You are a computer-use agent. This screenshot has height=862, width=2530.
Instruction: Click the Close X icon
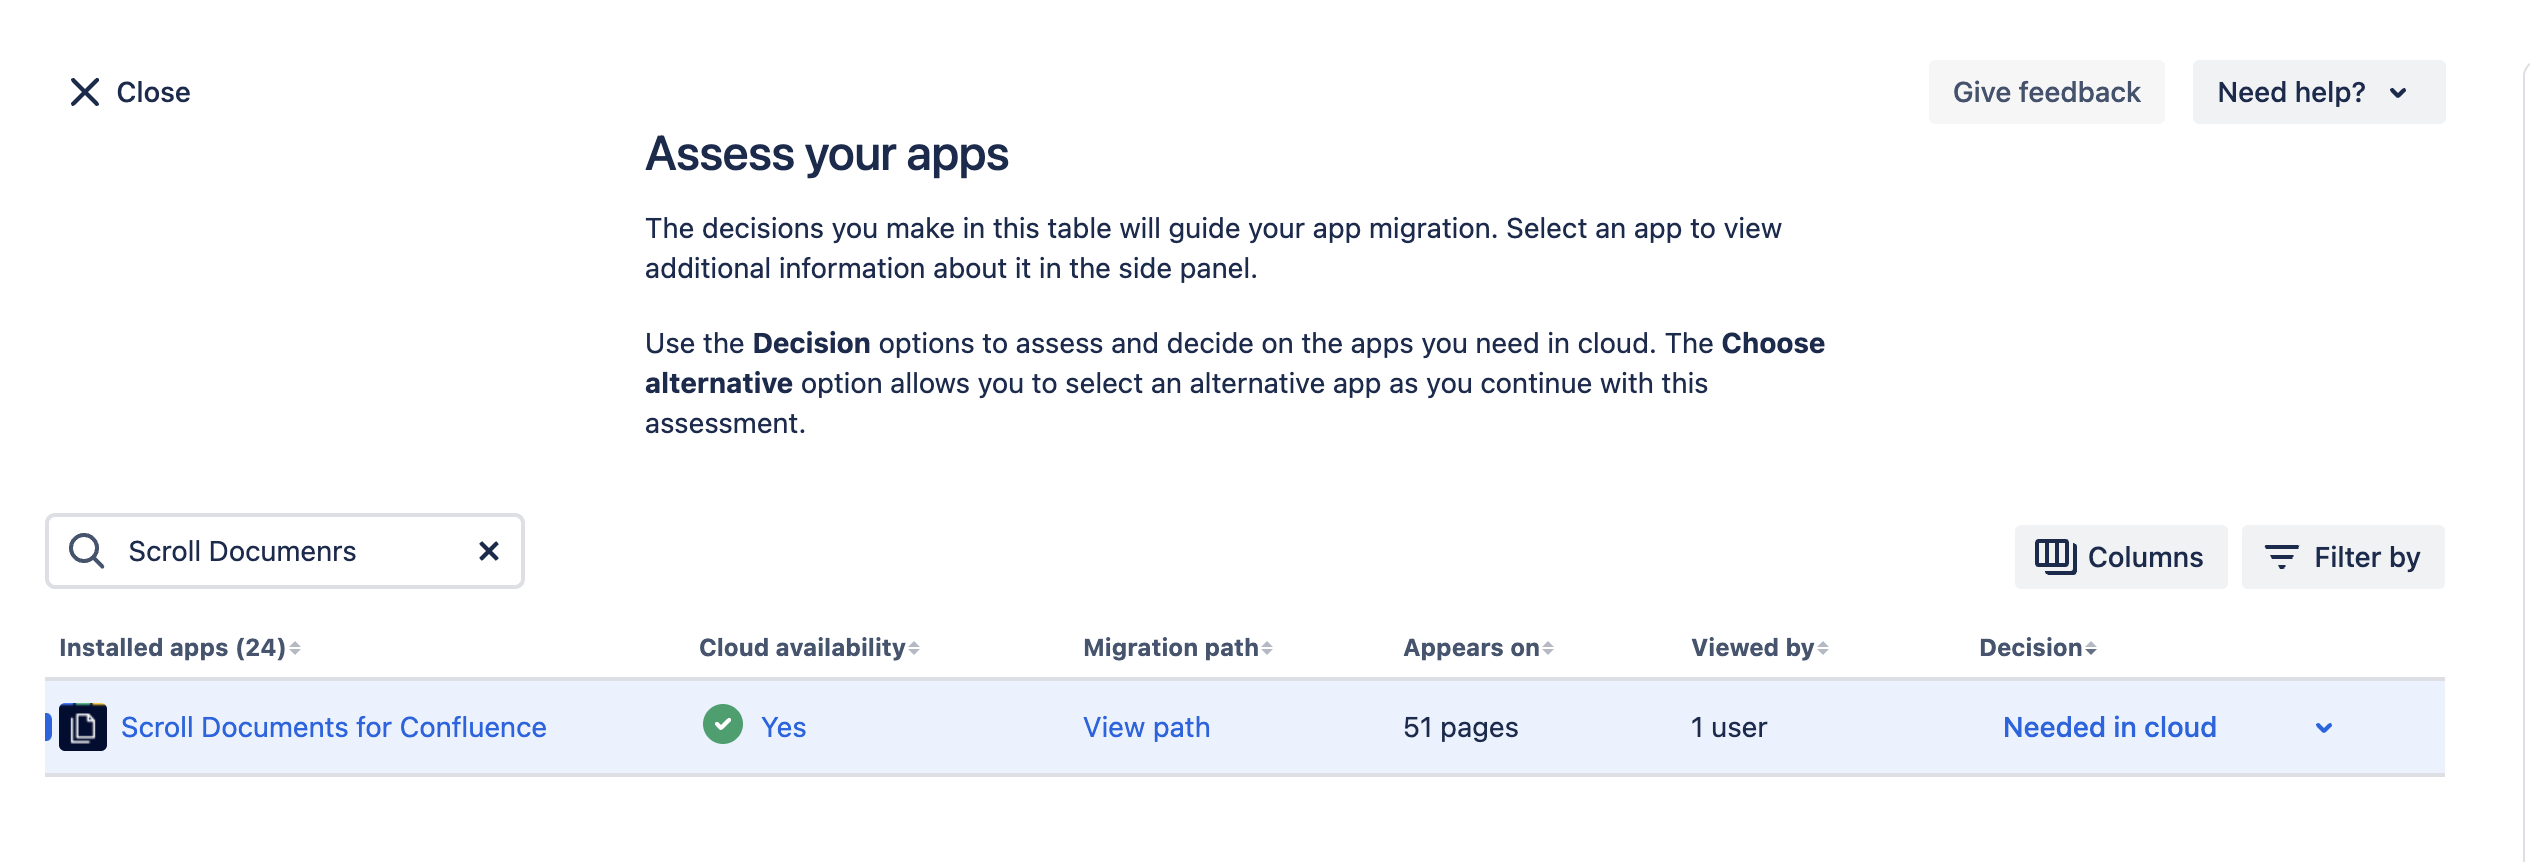point(85,92)
